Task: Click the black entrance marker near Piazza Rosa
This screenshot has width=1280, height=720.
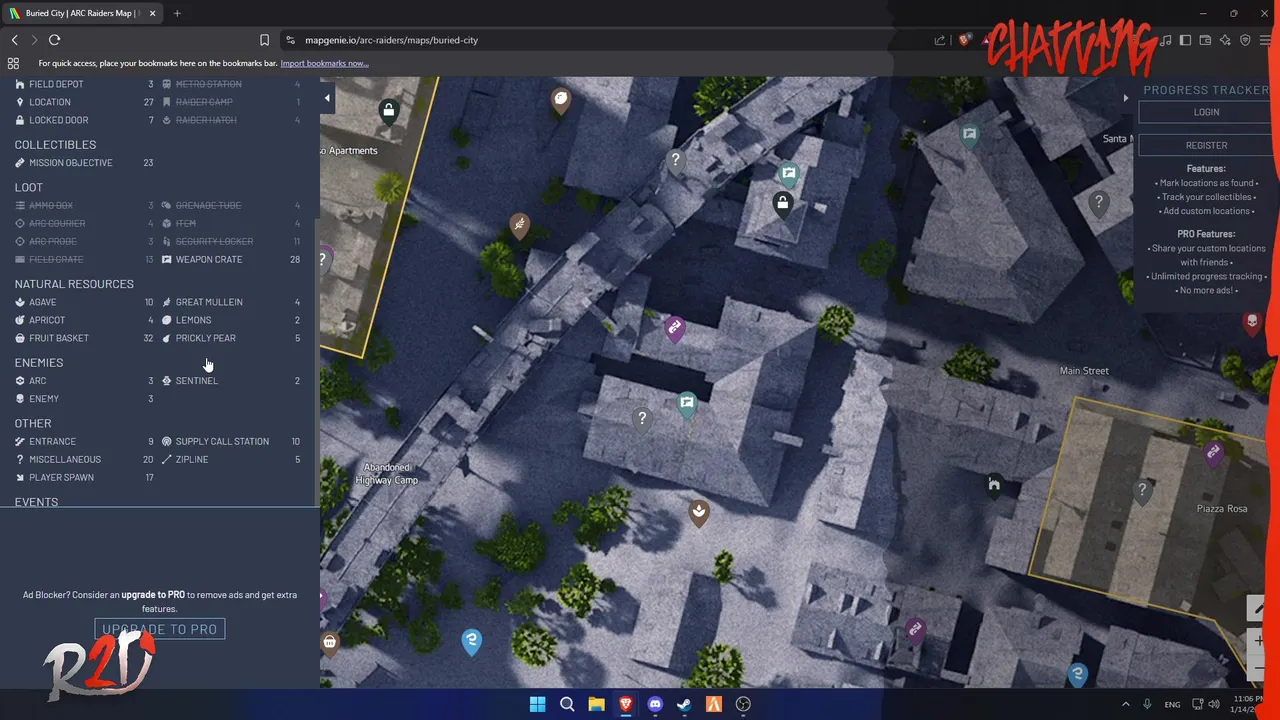Action: [x=994, y=487]
